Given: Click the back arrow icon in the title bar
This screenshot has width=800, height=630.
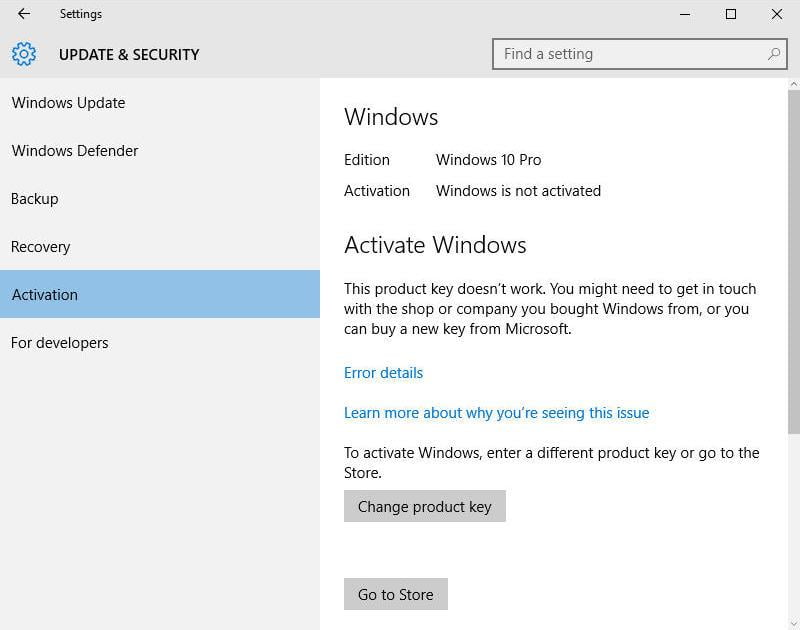Looking at the screenshot, I should [23, 14].
